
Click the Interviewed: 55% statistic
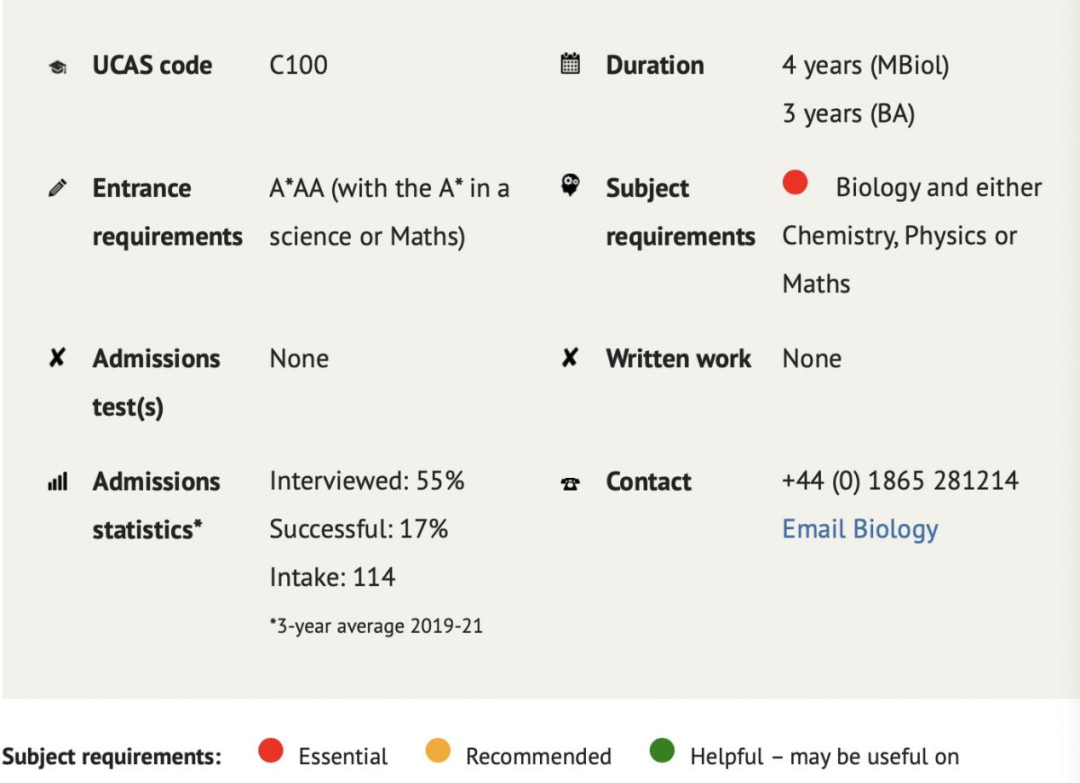pos(366,481)
